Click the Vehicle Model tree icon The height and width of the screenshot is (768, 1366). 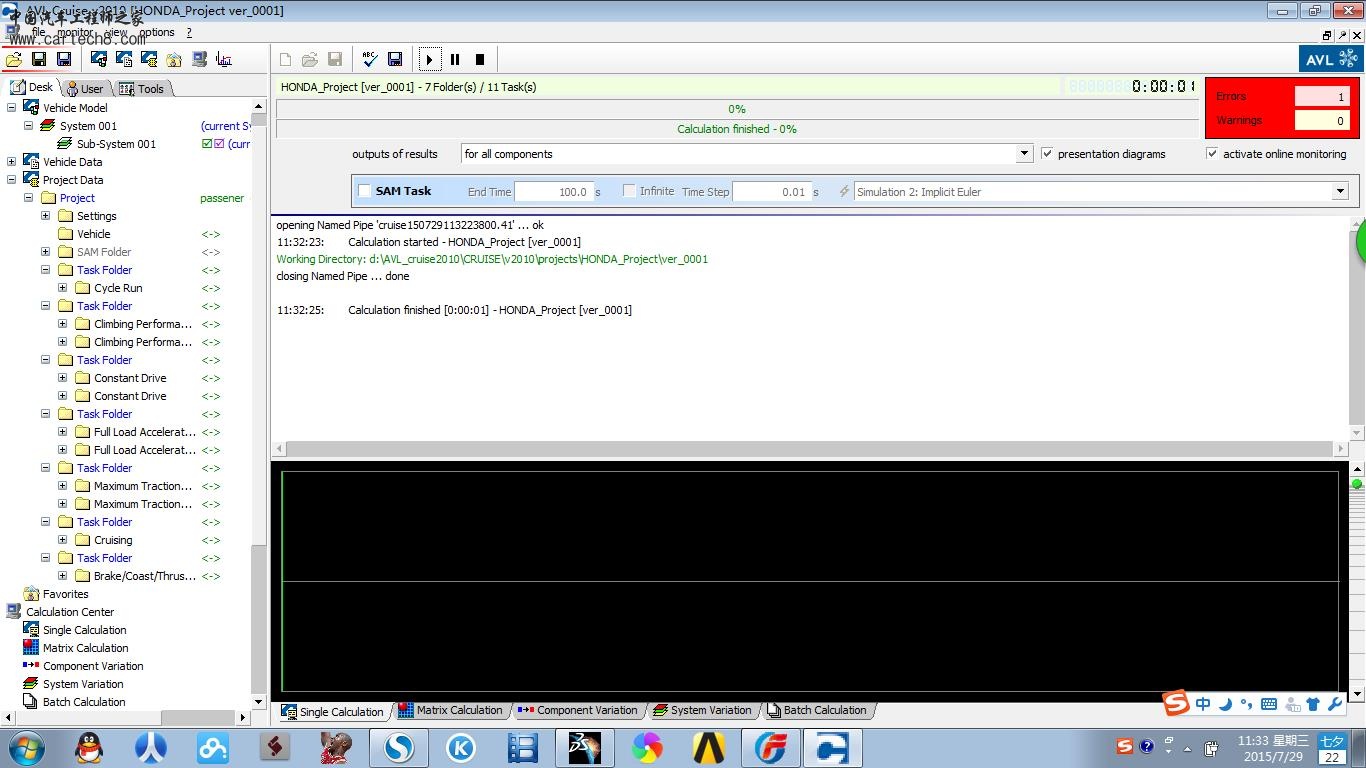(31, 108)
